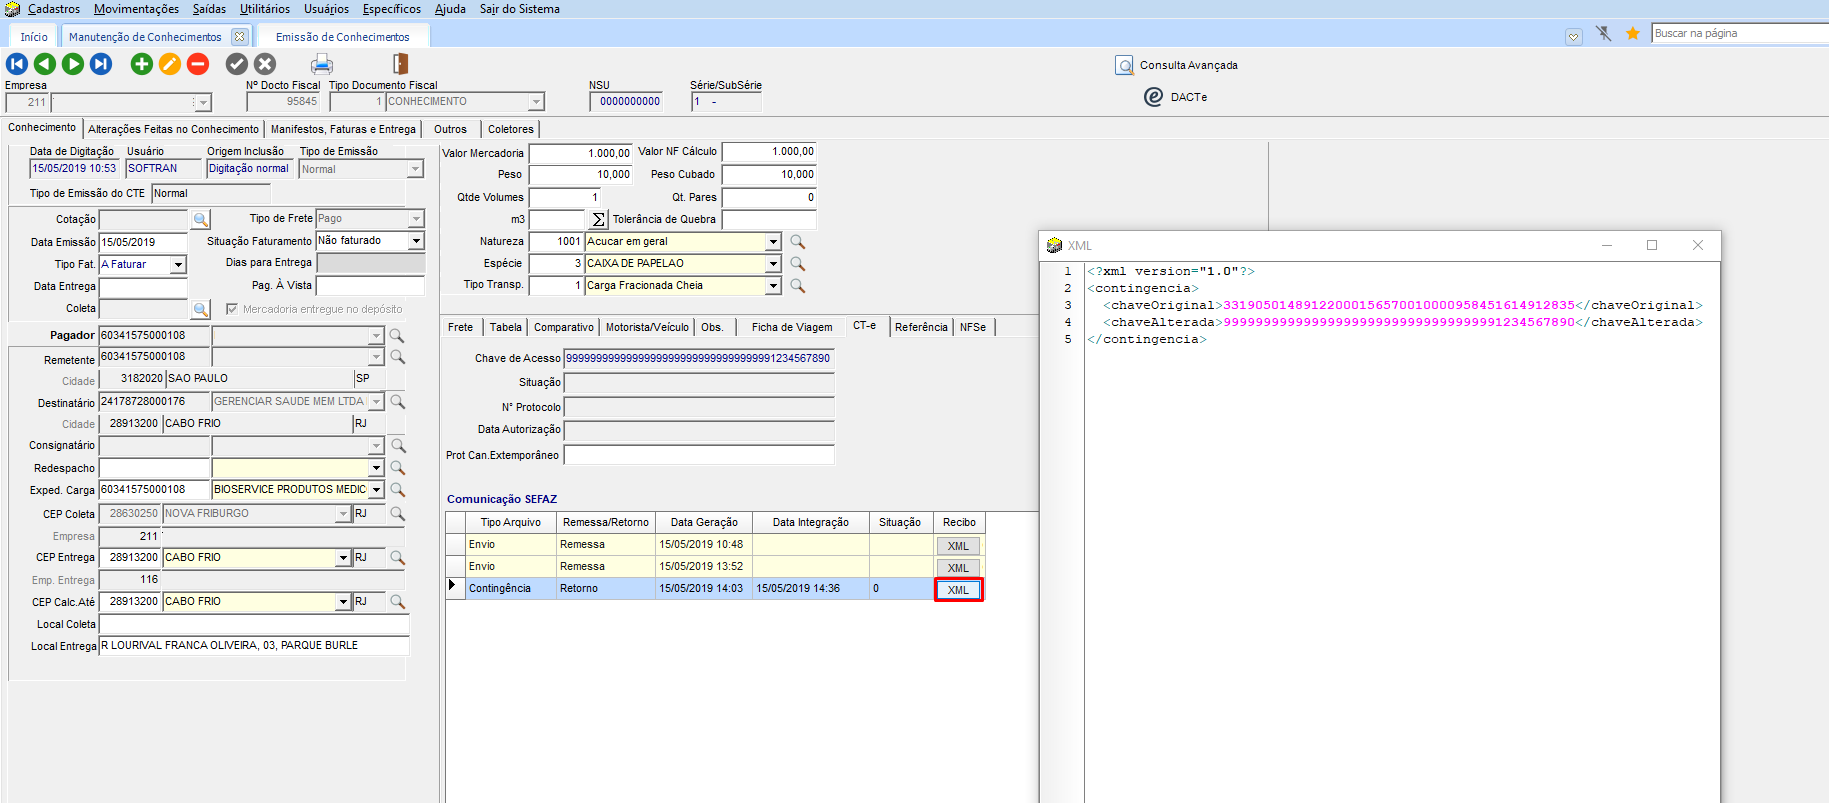
Task: Click the printer icon in toolbar
Action: pos(321,65)
